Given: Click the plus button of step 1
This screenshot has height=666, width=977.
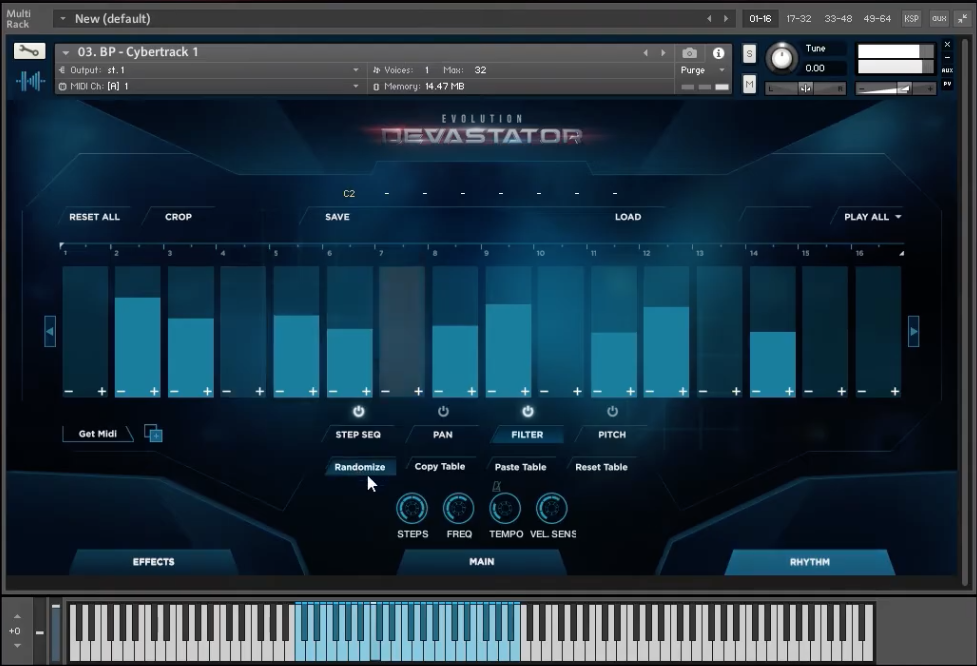Looking at the screenshot, I should [102, 391].
